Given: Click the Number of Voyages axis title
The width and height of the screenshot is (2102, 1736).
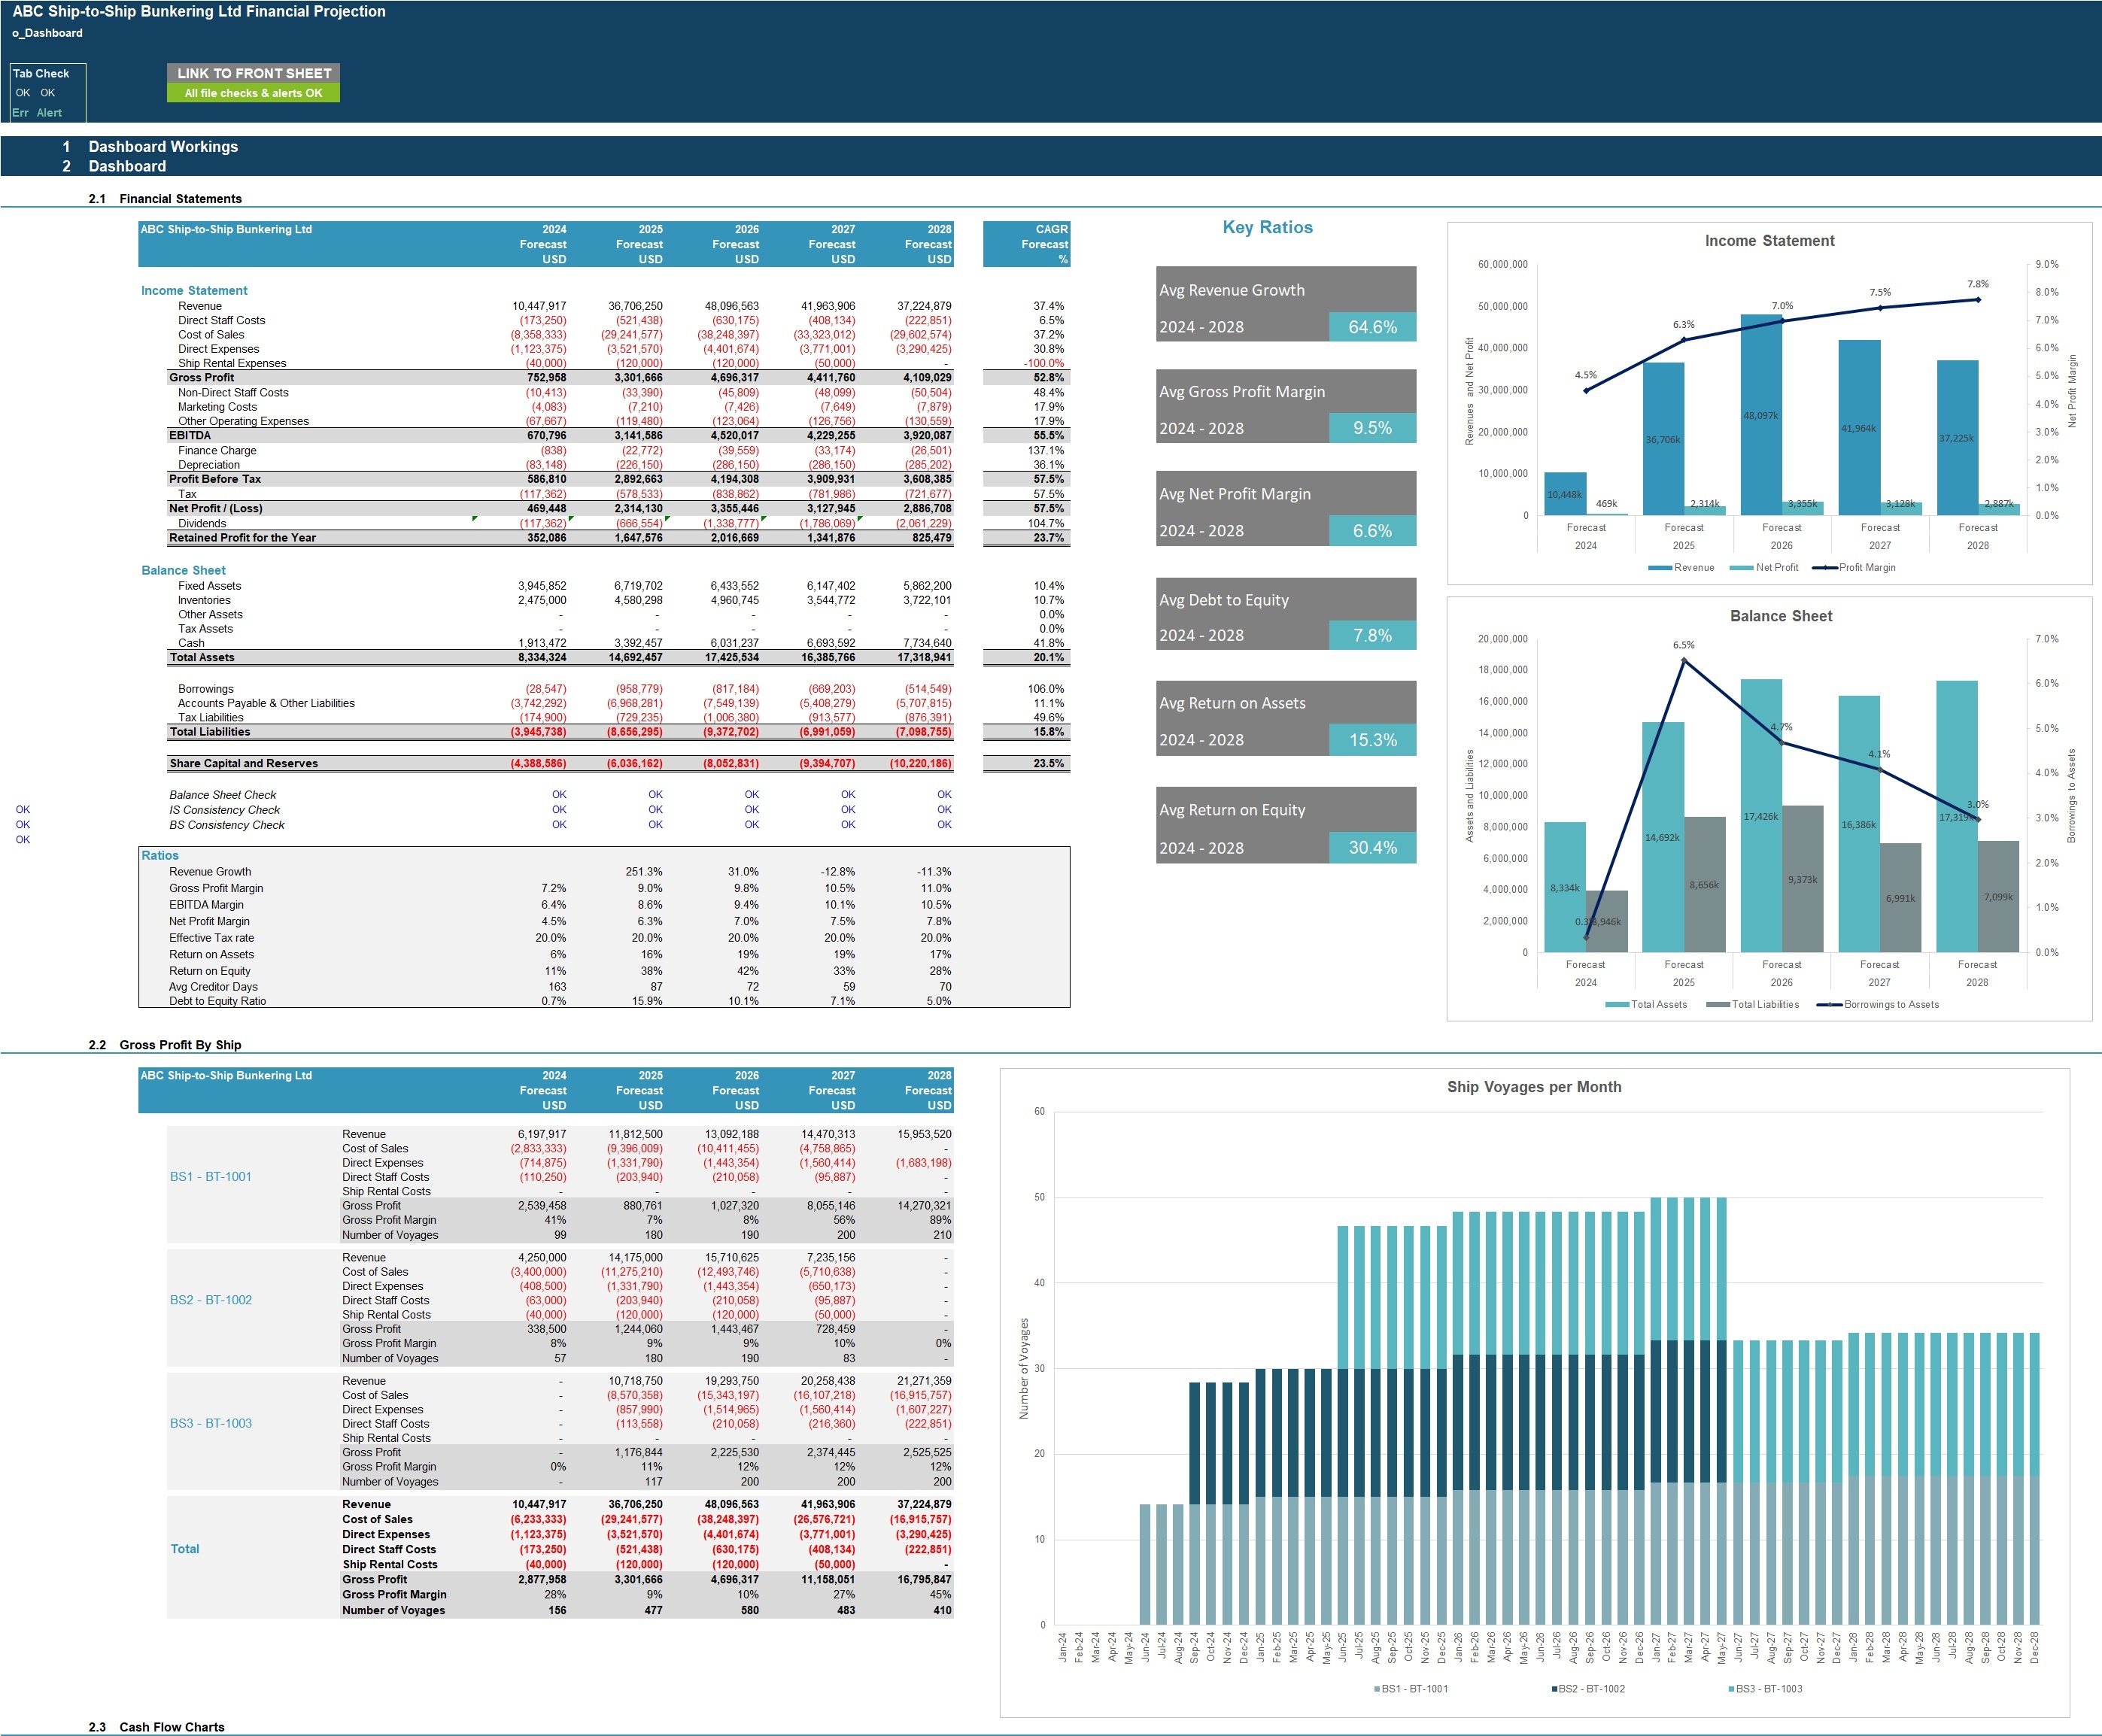Looking at the screenshot, I should point(1023,1369).
